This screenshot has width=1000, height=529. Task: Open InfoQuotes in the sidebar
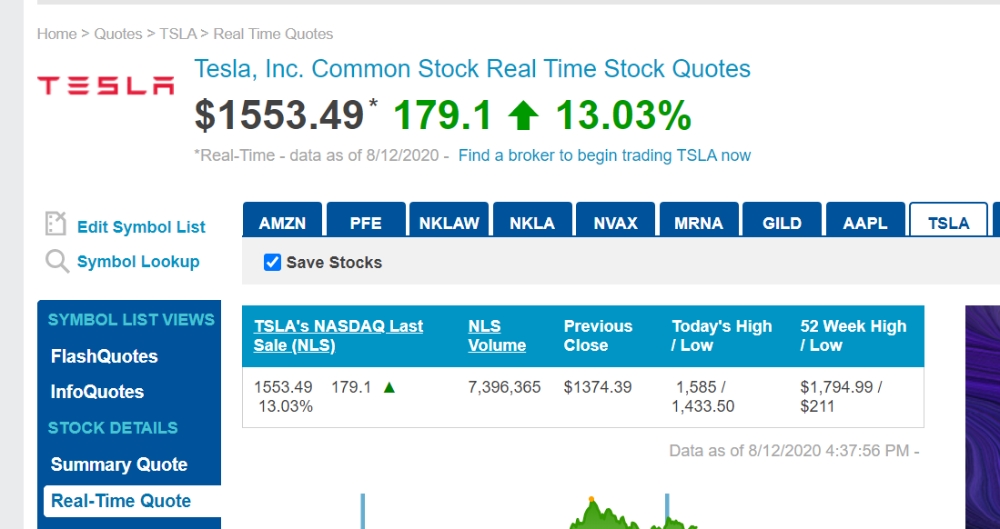pyautogui.click(x=97, y=392)
